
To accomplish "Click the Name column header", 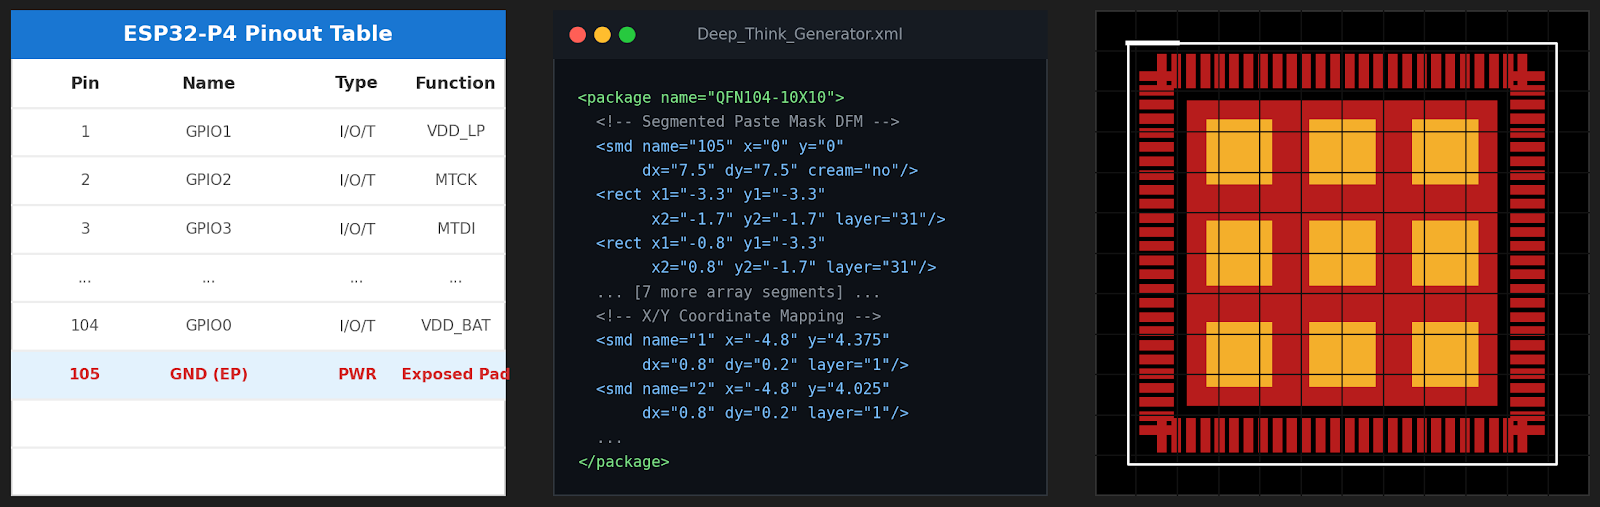I will pyautogui.click(x=208, y=83).
